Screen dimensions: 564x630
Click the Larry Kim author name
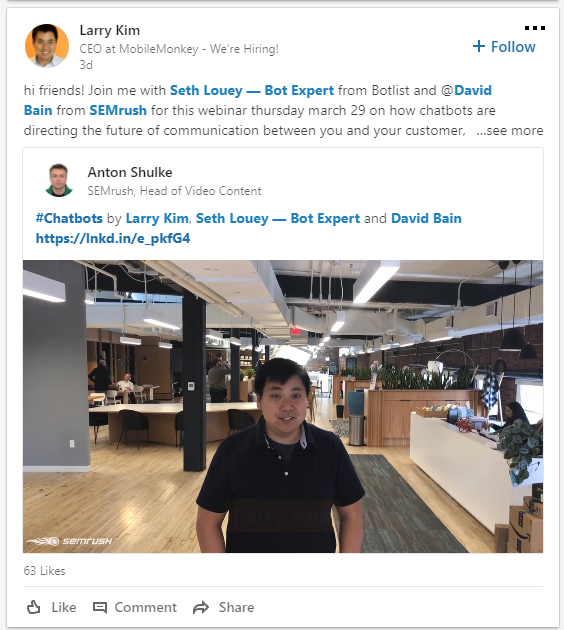(110, 31)
